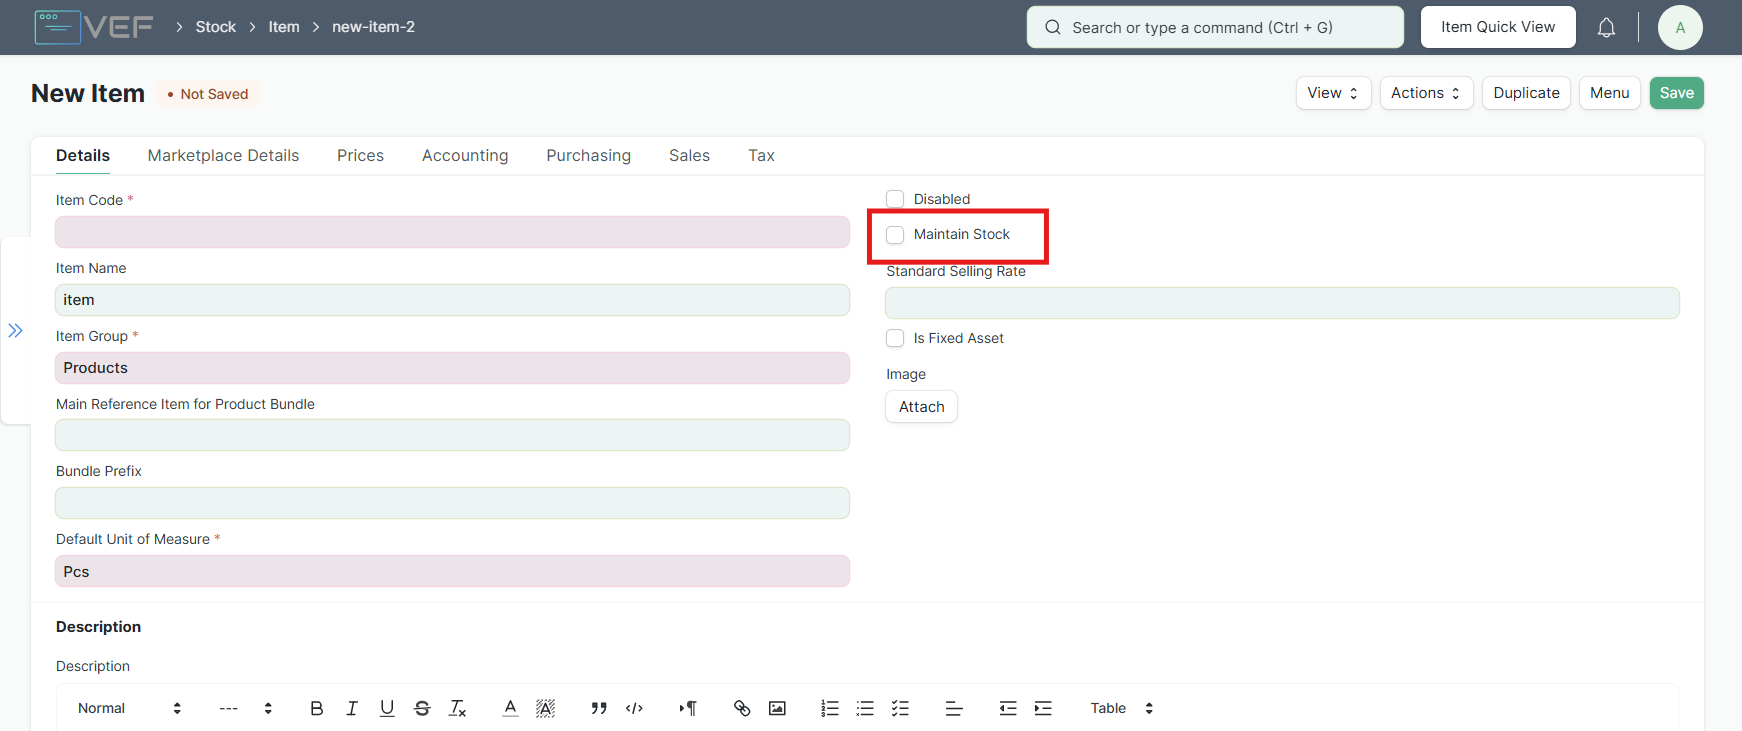1742x731 pixels.
Task: Toggle bold formatting in description editor
Action: (x=316, y=708)
